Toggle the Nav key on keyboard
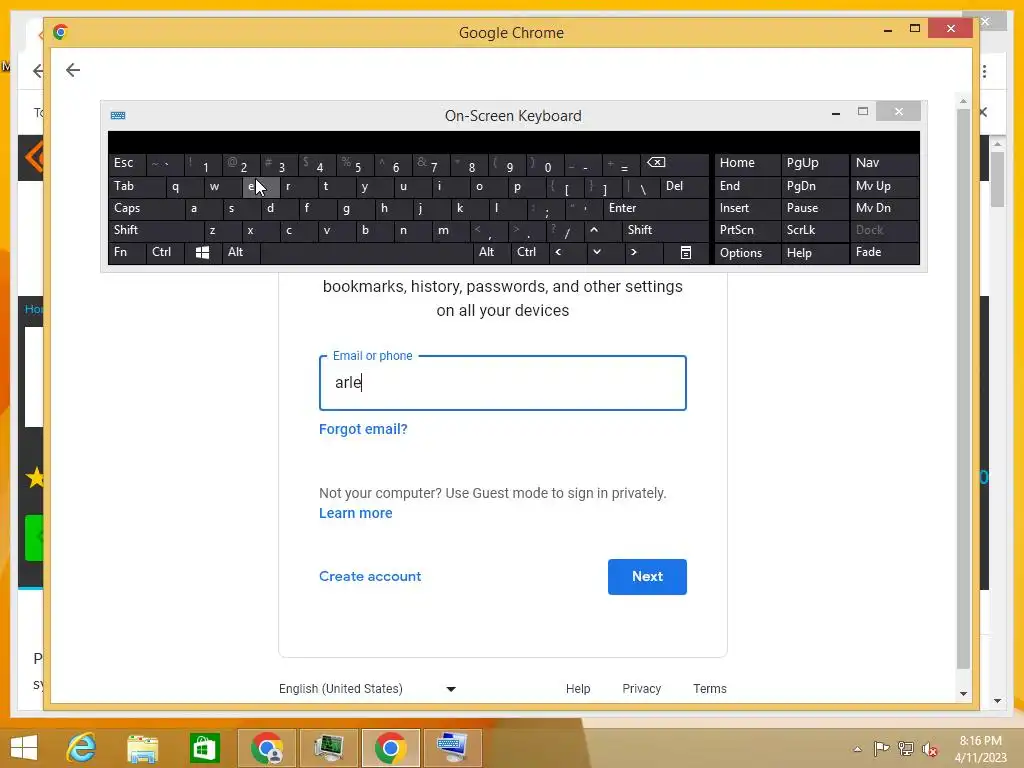 coord(884,163)
